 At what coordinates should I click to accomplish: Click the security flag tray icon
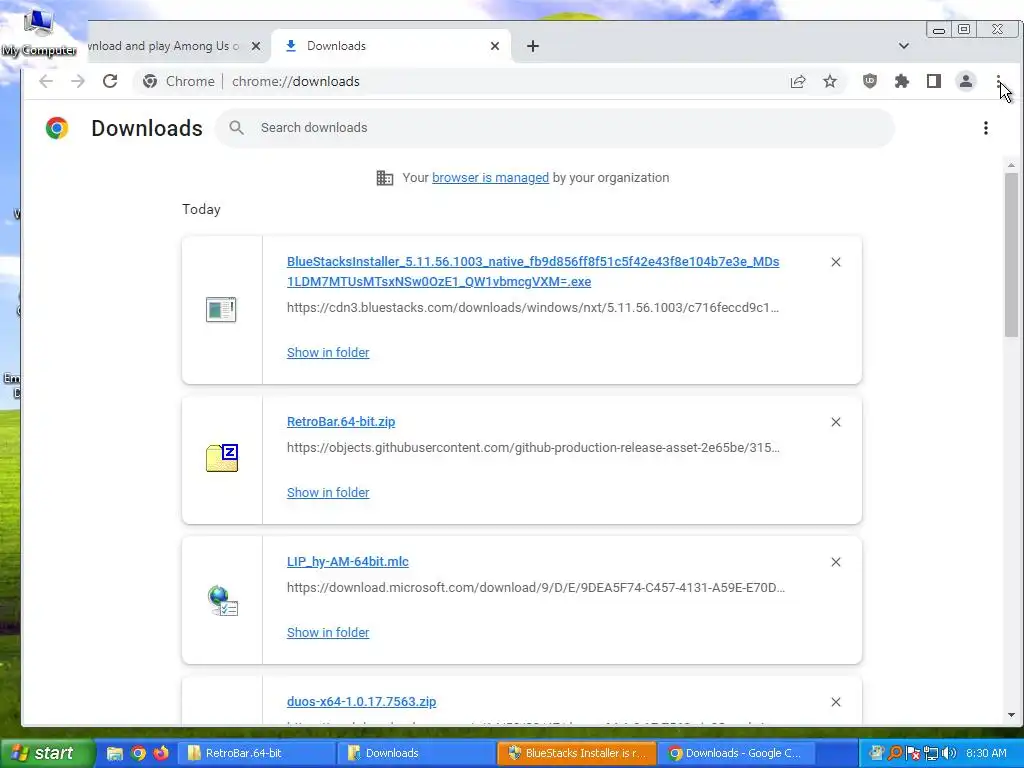point(914,754)
